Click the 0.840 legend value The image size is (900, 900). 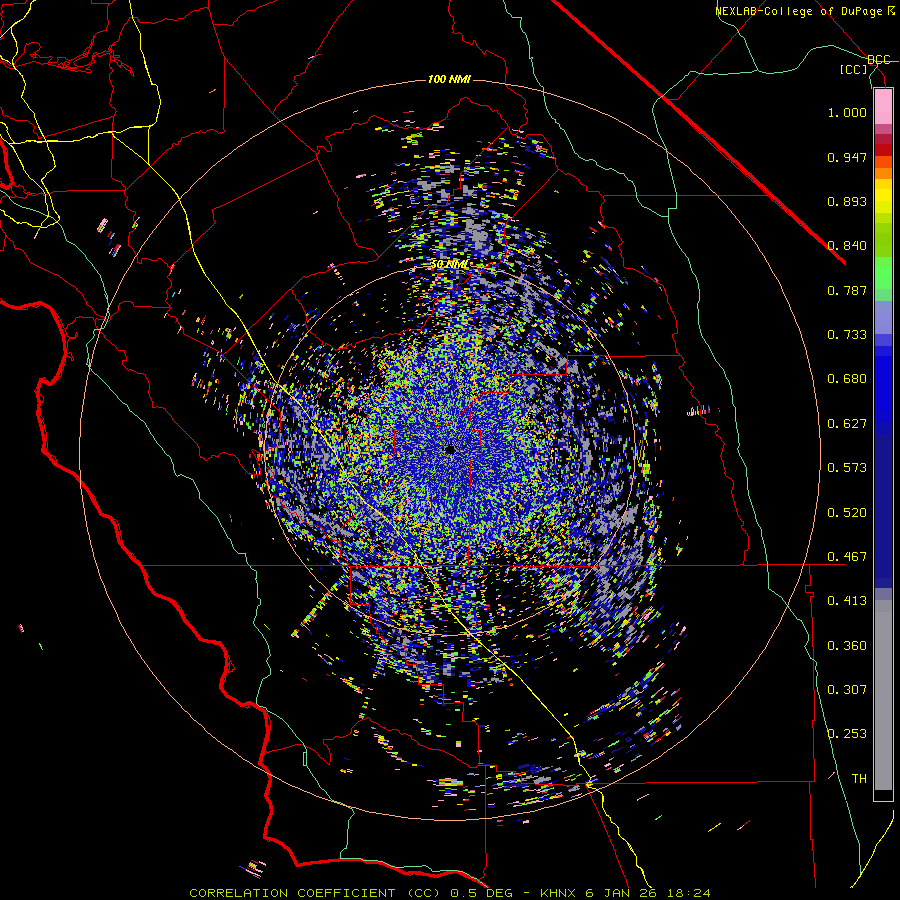coord(847,246)
